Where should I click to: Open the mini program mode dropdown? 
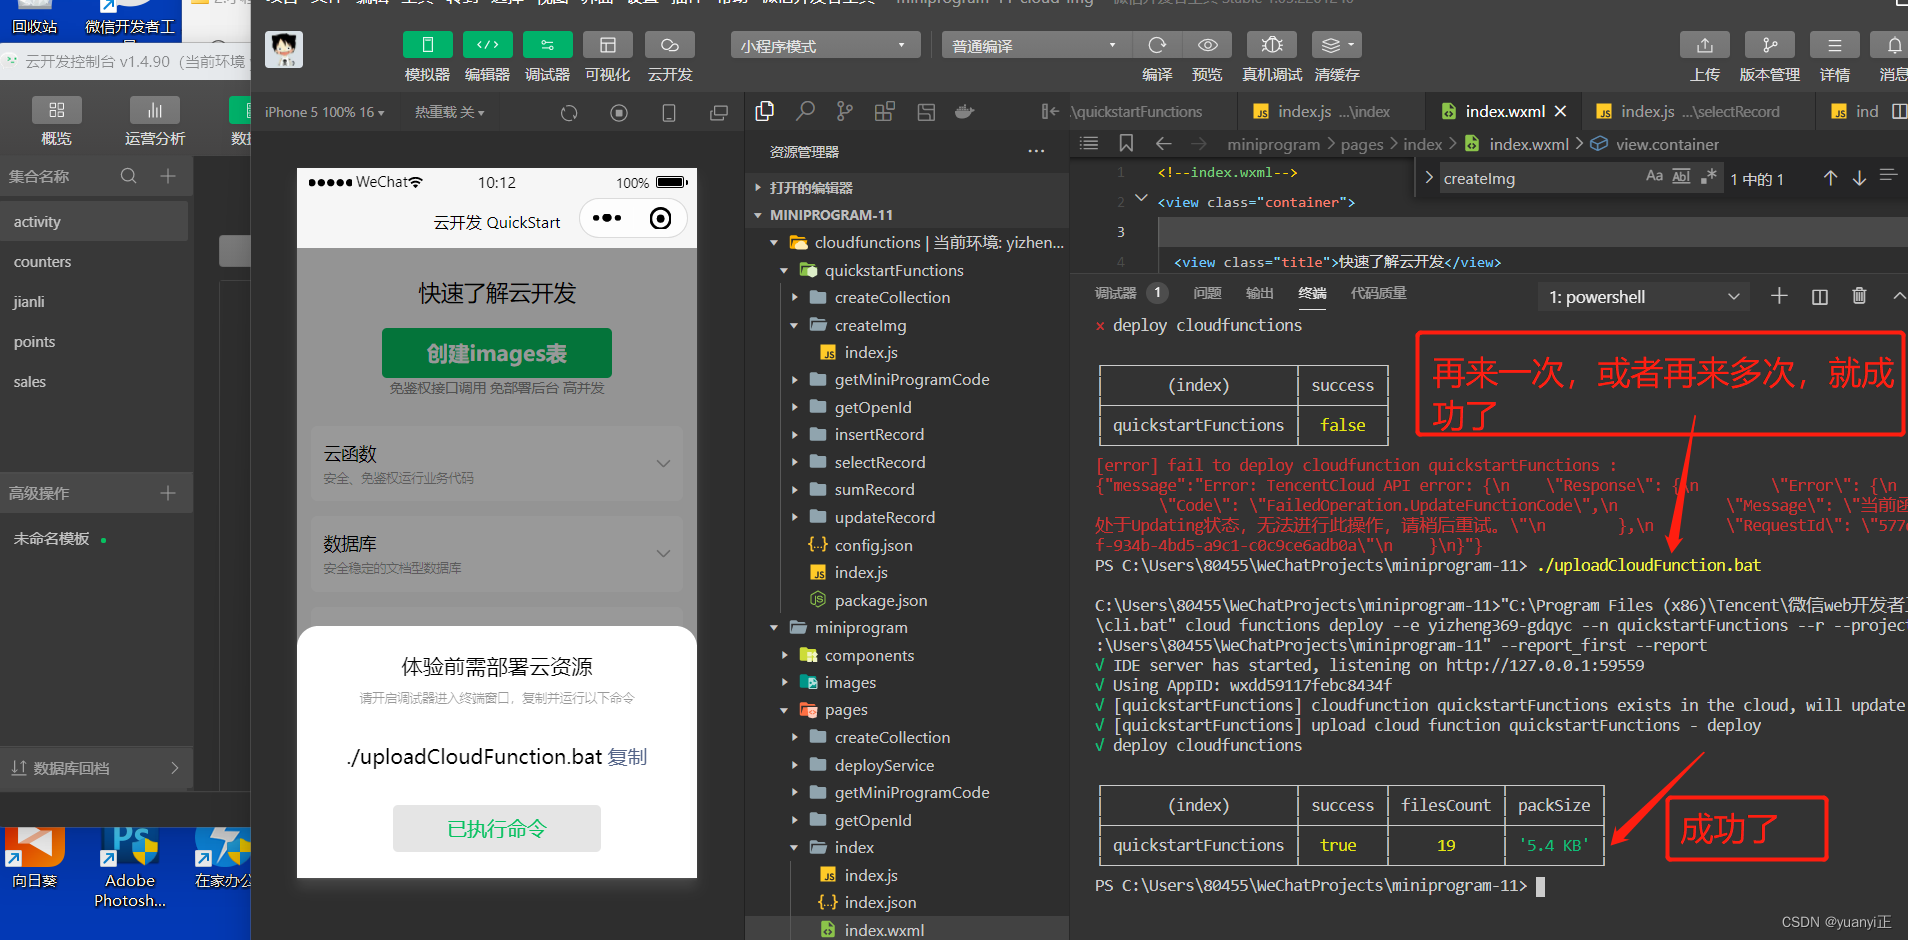(825, 46)
